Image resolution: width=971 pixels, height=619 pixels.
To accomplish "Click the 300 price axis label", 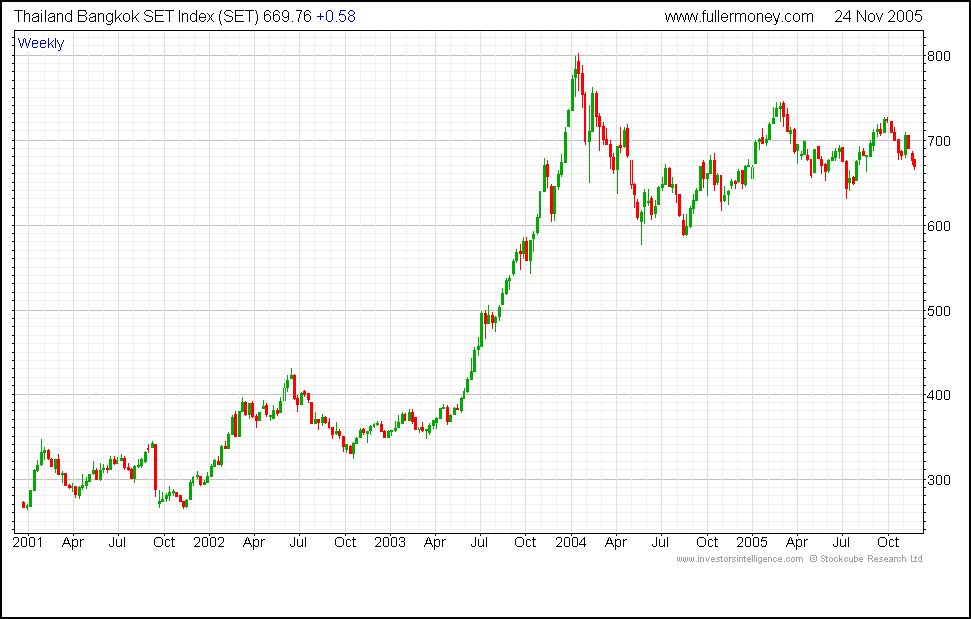I will pyautogui.click(x=942, y=480).
